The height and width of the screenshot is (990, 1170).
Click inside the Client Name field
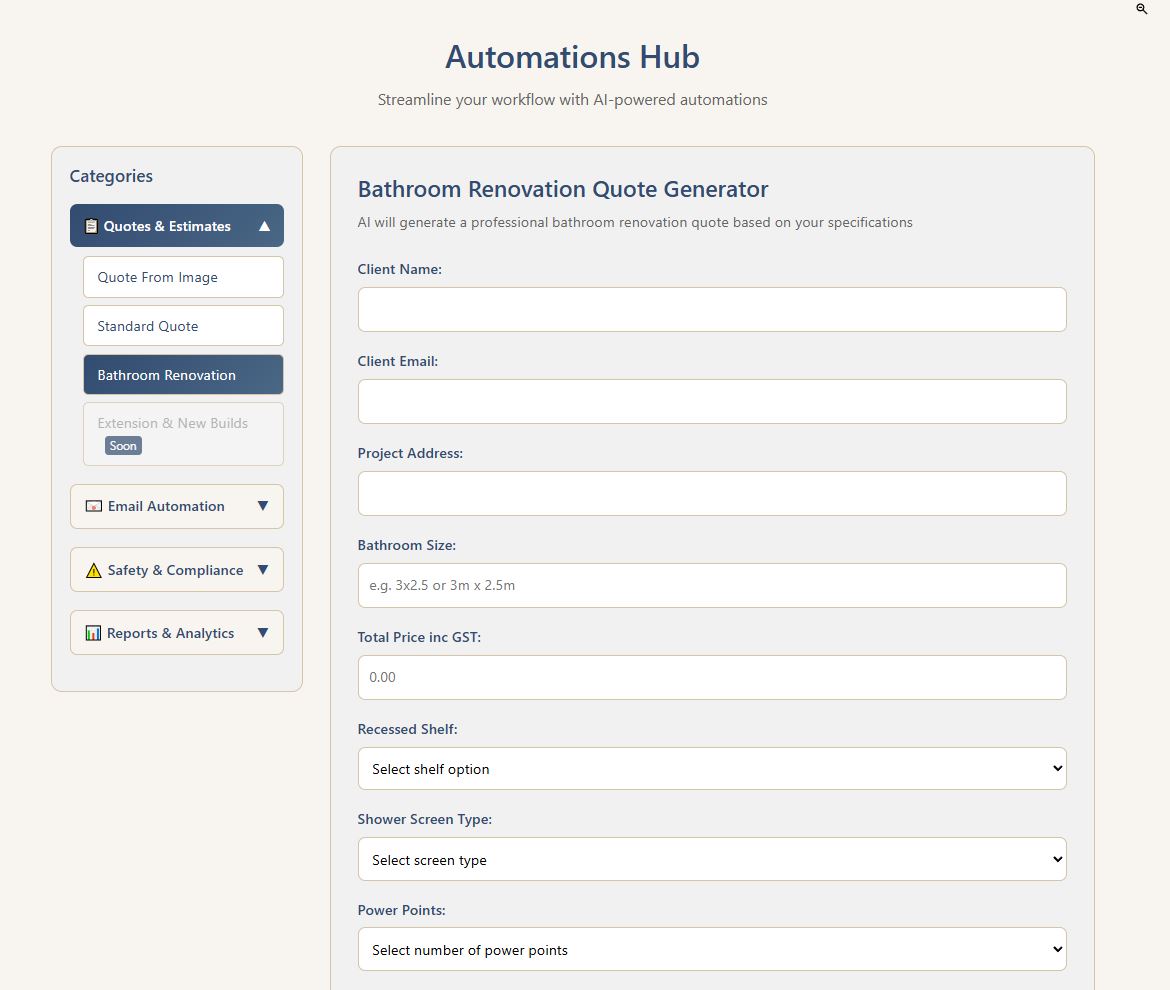(711, 309)
